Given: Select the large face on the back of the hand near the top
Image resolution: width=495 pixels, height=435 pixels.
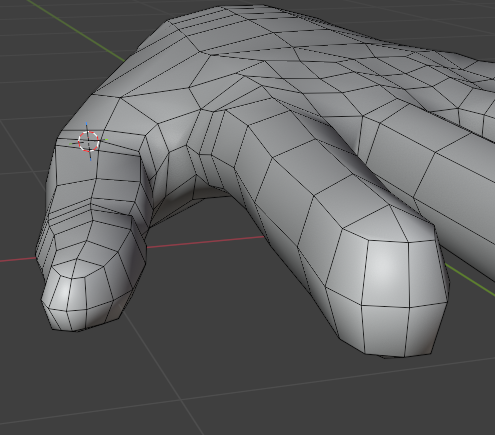Looking at the screenshot, I should pos(233,33).
